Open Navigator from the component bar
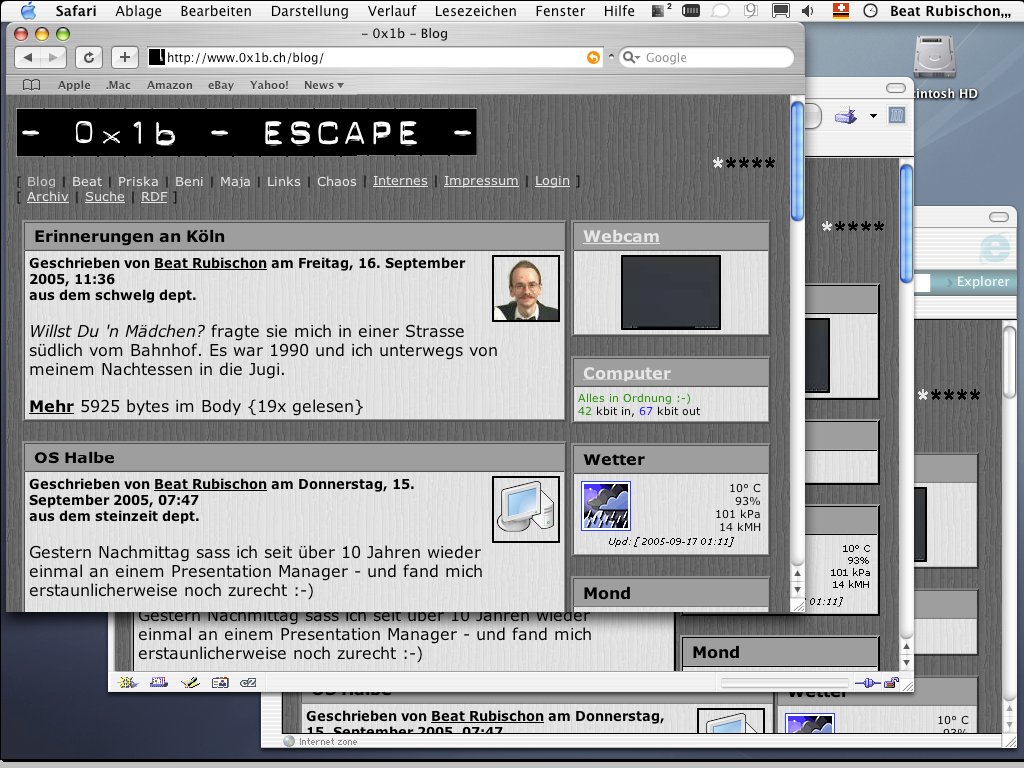Viewport: 1024px width, 768px height. point(127,682)
